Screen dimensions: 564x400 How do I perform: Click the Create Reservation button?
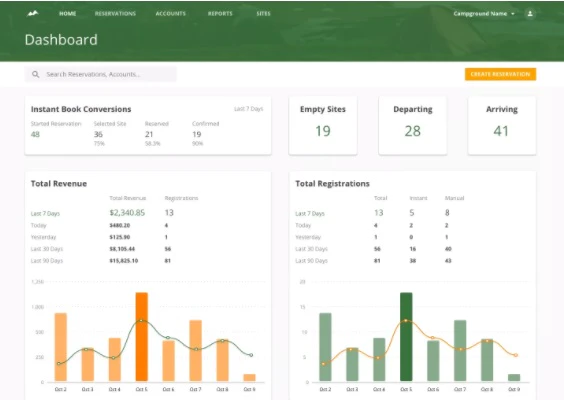coord(500,74)
